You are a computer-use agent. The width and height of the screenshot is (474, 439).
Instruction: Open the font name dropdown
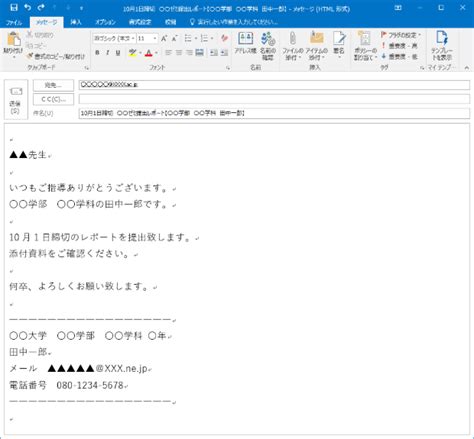(114, 39)
